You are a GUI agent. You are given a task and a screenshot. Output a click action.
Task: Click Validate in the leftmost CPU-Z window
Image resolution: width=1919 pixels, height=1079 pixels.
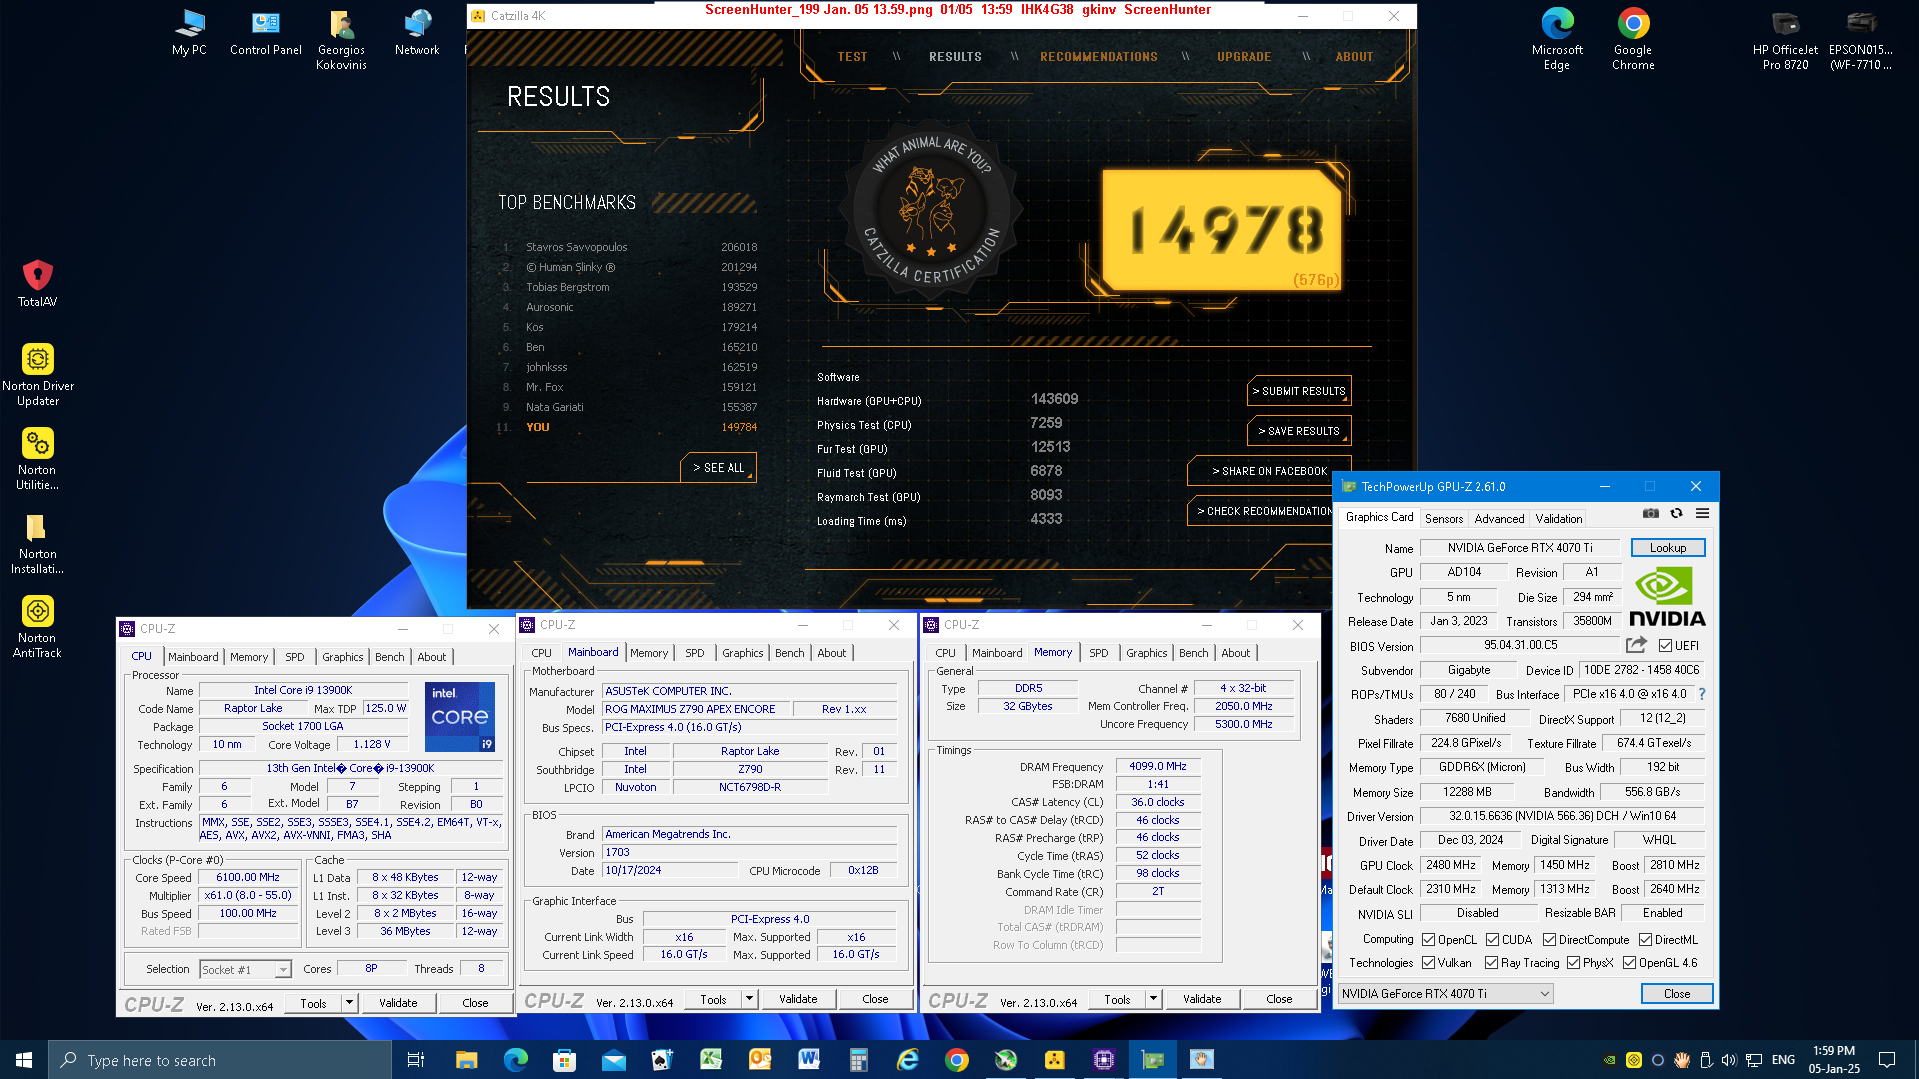pos(398,1003)
